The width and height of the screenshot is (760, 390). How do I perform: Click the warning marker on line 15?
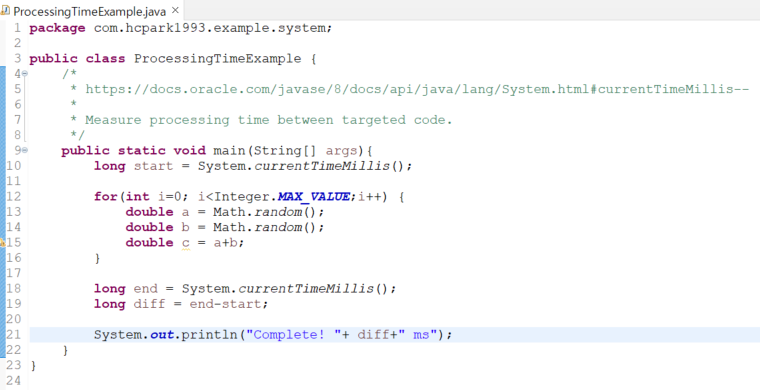click(x=2, y=243)
